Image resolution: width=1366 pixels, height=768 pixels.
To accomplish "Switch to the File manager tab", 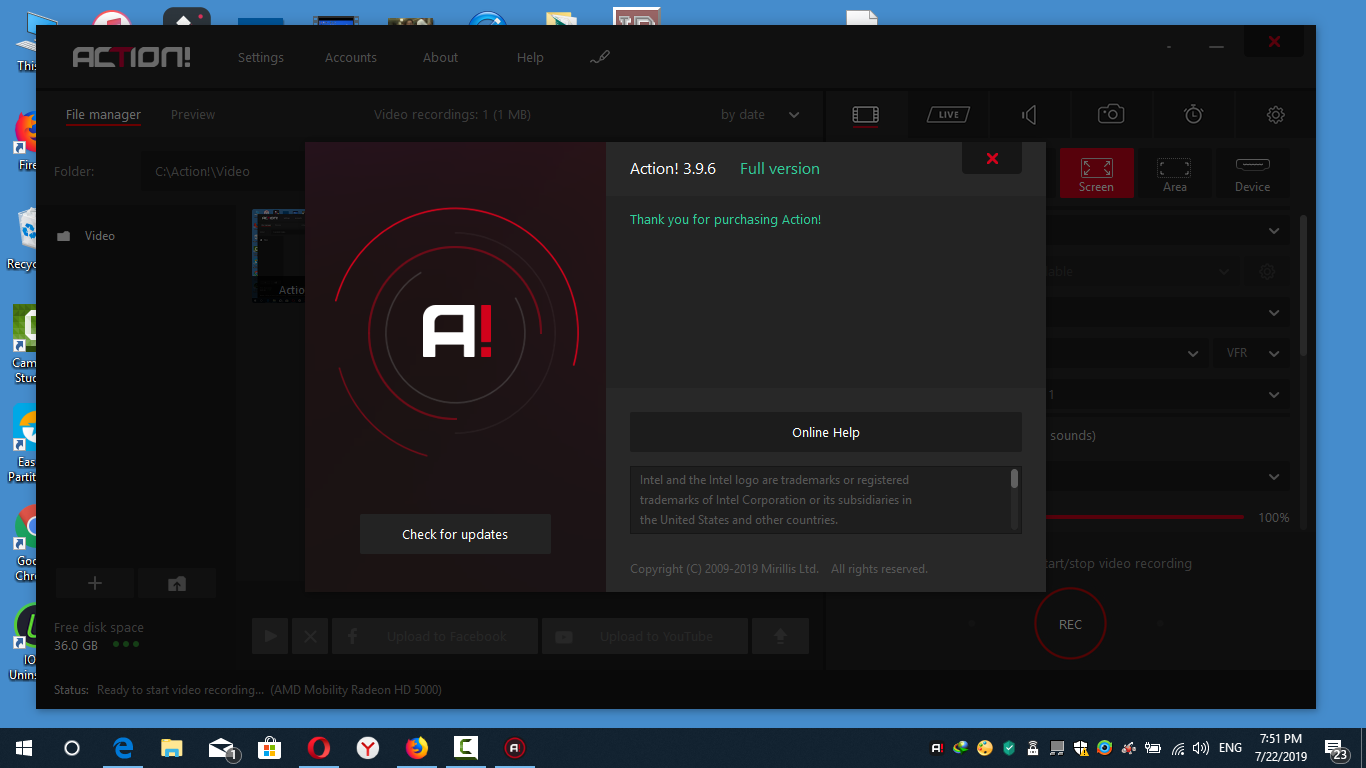I will (103, 115).
